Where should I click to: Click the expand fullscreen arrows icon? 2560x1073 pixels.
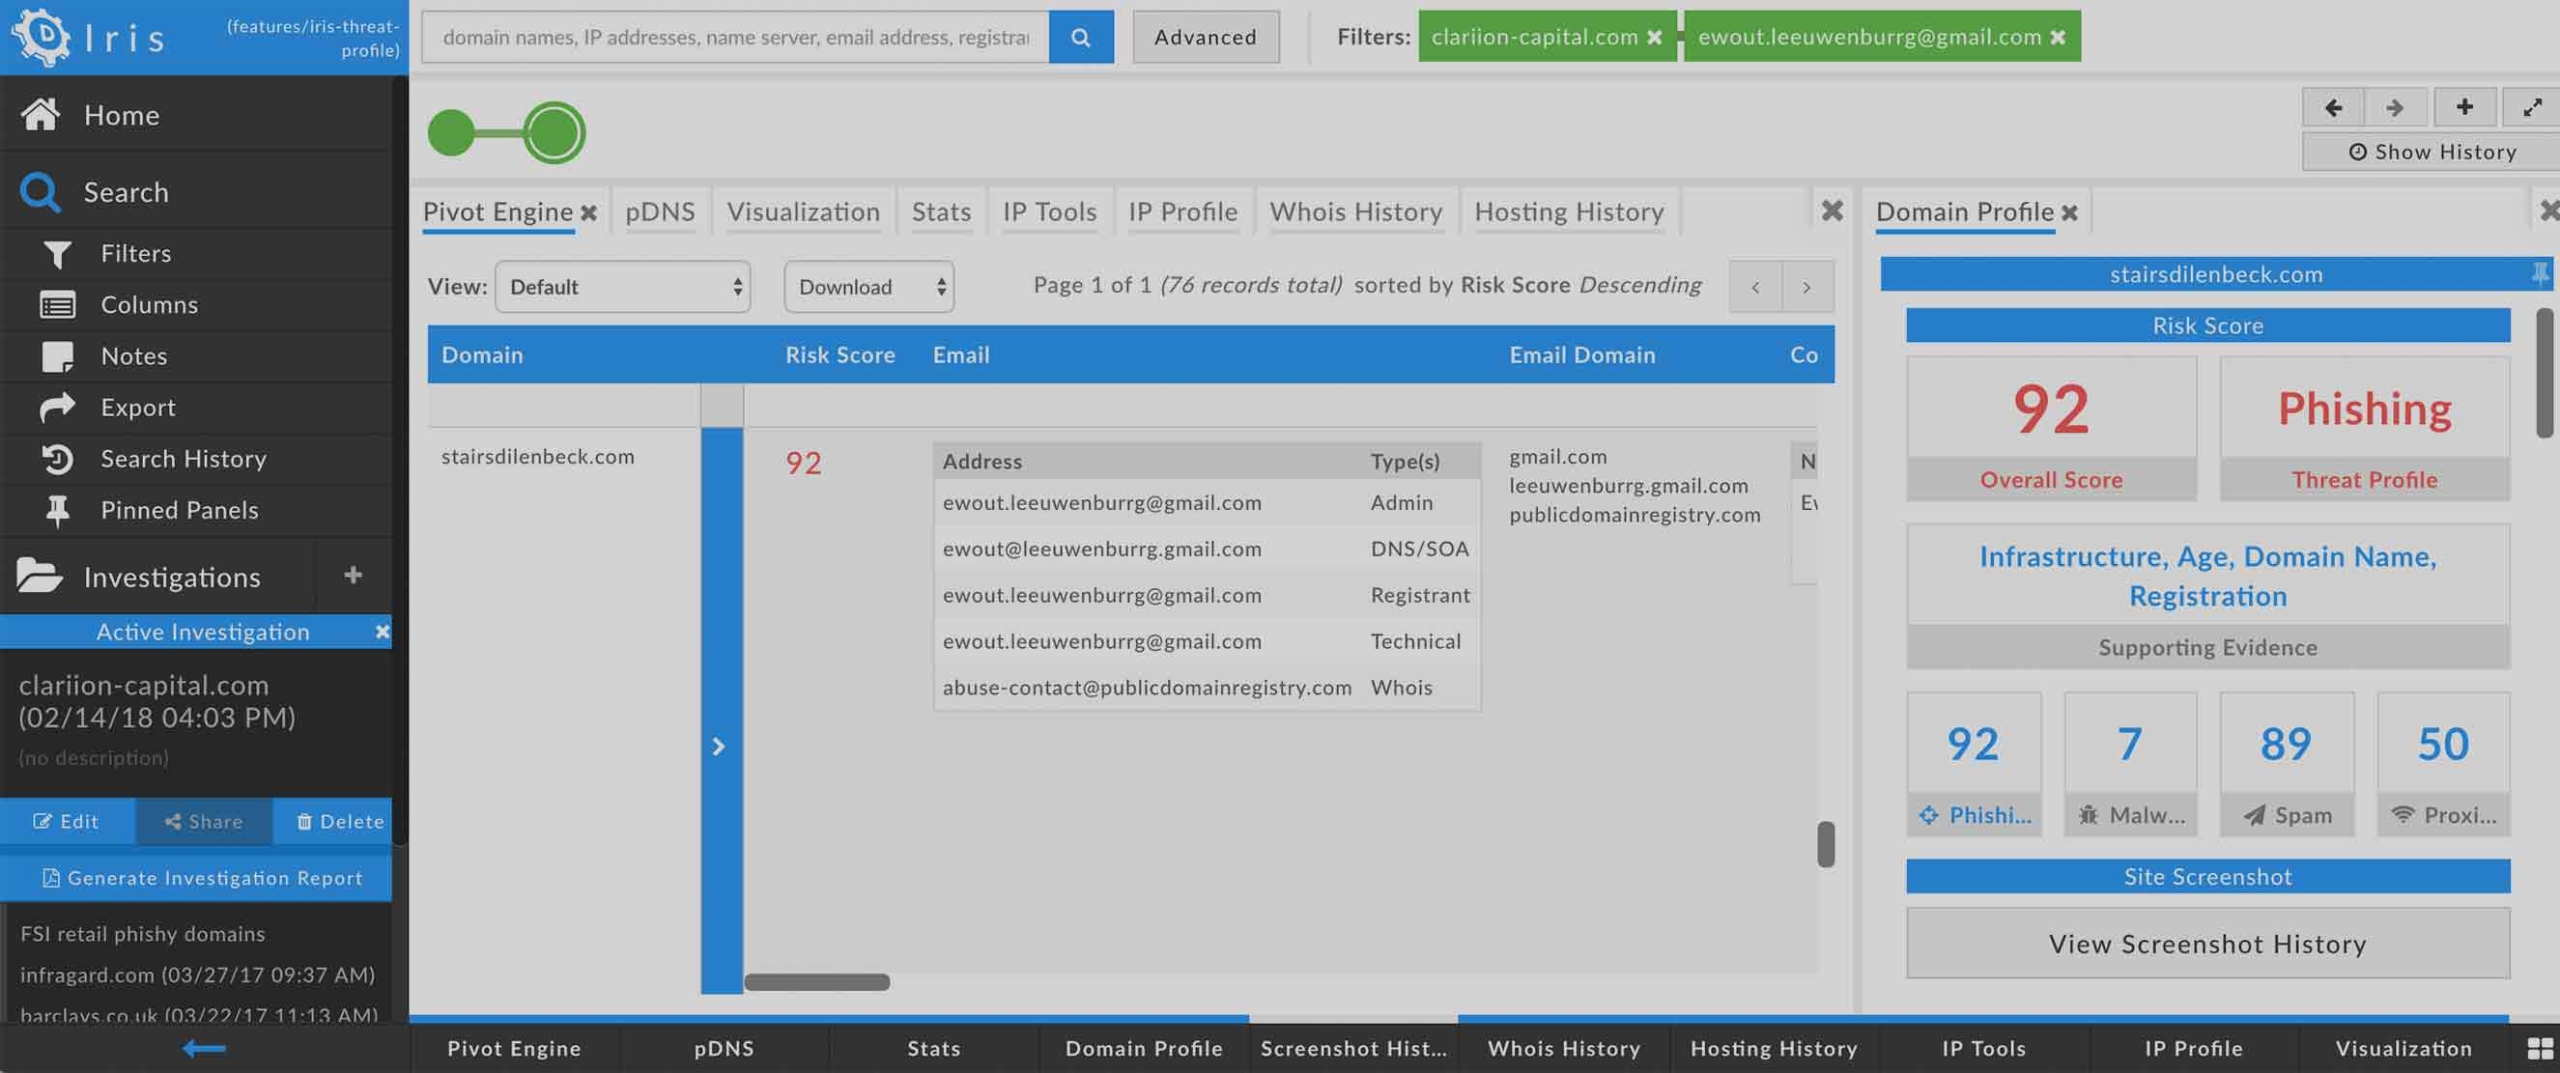(x=2532, y=107)
